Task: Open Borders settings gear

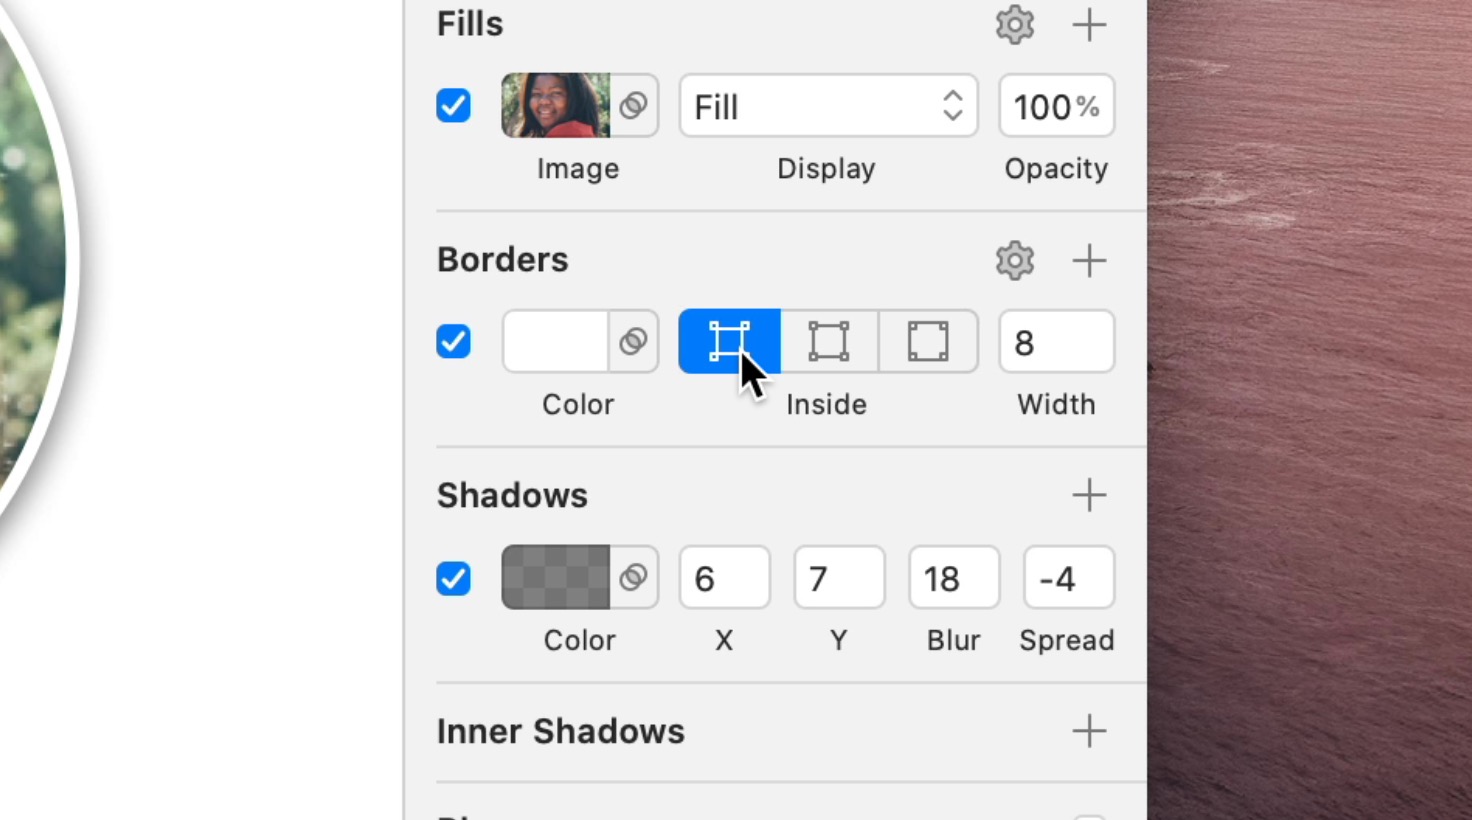Action: 1014,261
